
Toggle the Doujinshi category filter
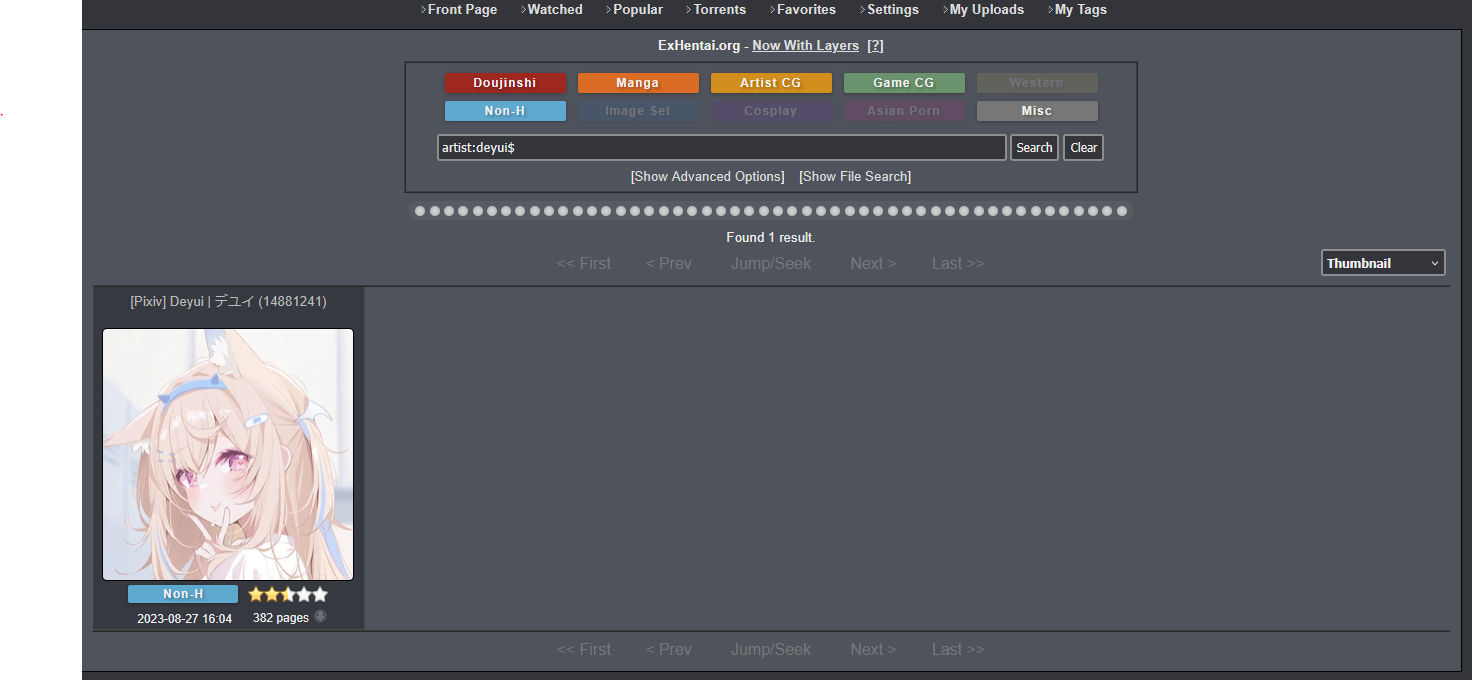tap(505, 83)
